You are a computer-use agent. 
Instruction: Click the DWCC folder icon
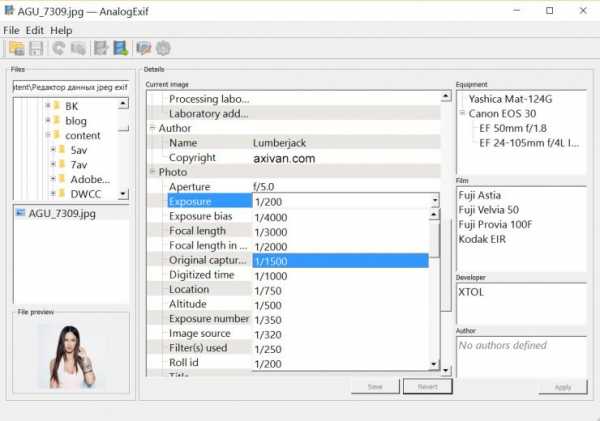[x=62, y=194]
